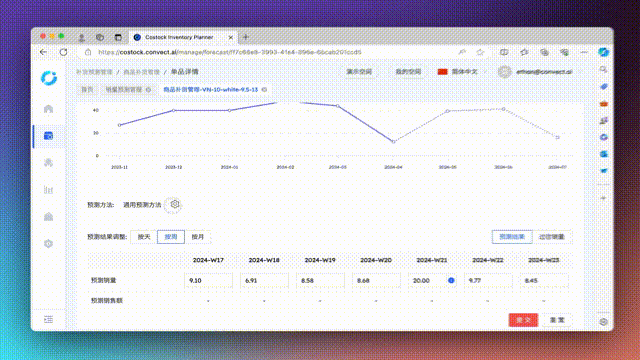
Task: Open the tab actions icon in tab bar
Action: point(118,38)
